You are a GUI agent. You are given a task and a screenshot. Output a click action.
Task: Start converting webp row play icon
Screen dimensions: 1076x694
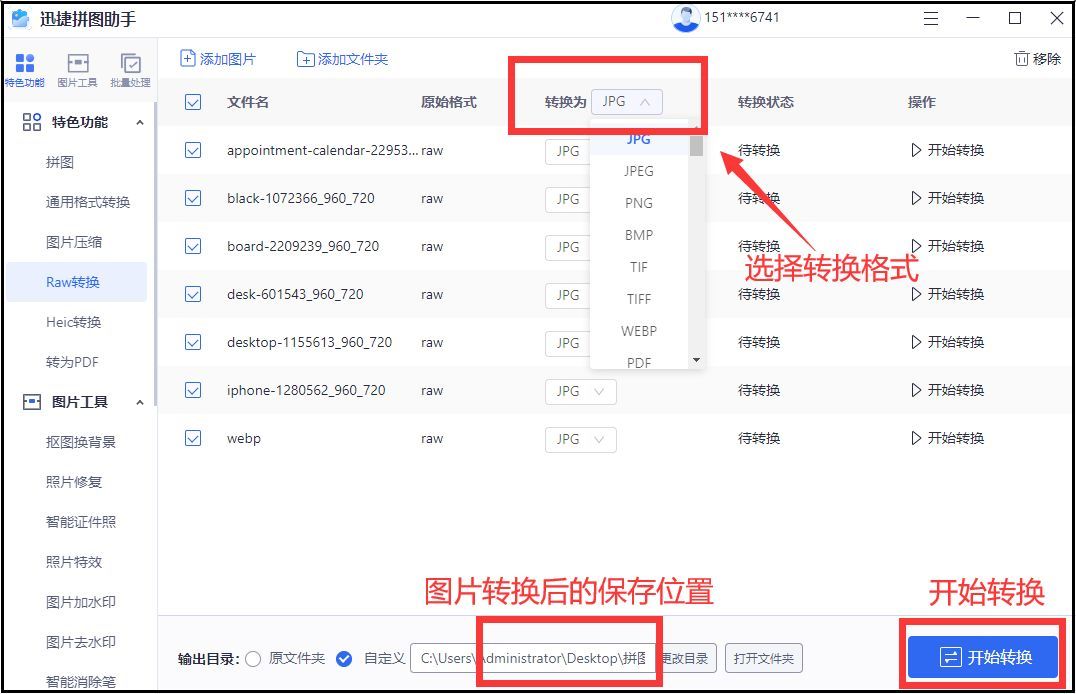(916, 439)
